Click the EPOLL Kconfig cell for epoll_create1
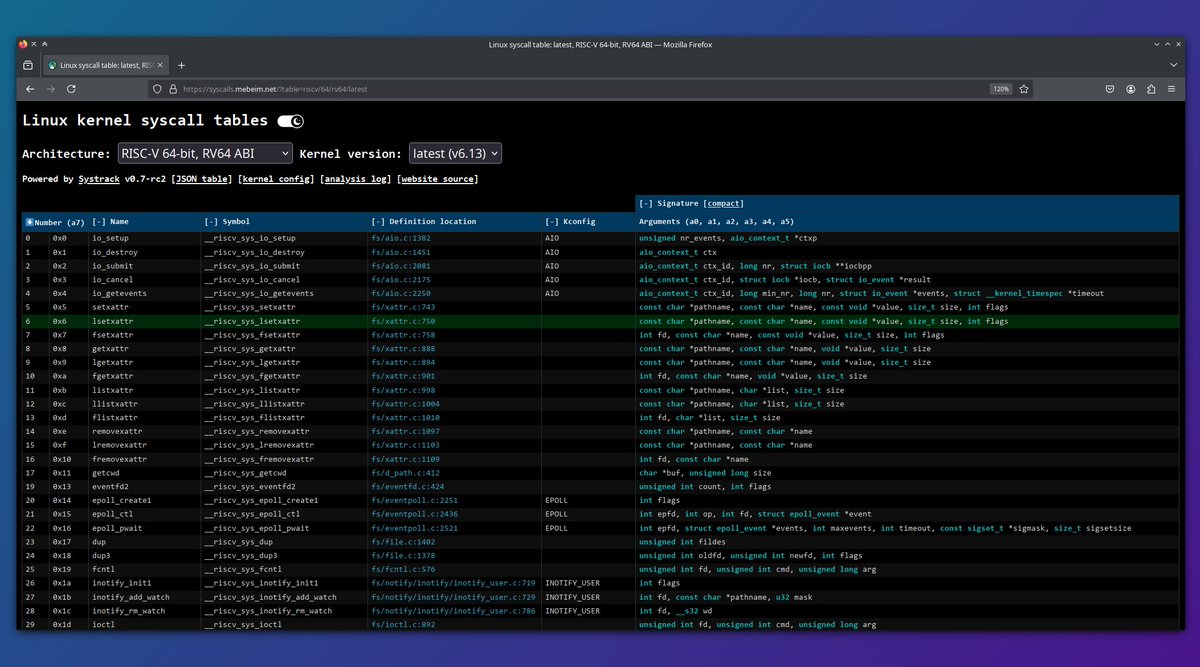 588,500
